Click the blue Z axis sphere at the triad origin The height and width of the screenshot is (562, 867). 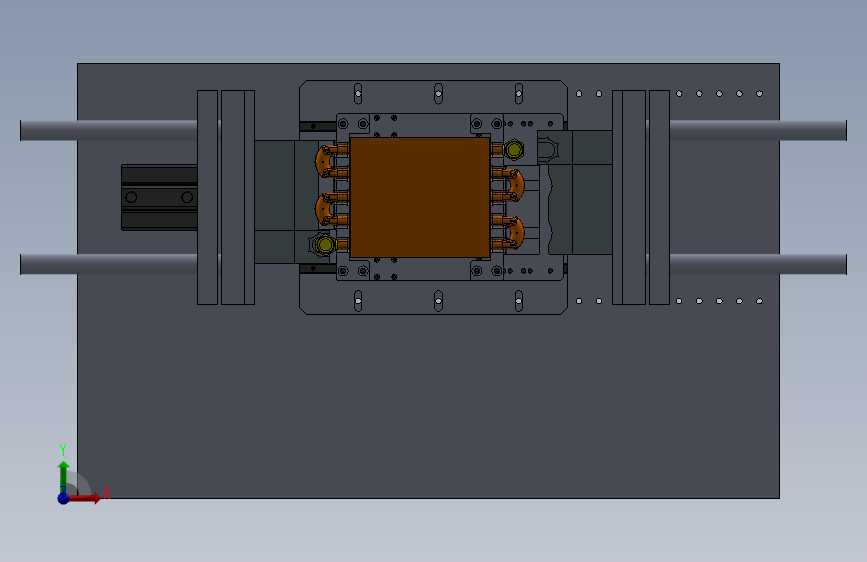click(64, 498)
